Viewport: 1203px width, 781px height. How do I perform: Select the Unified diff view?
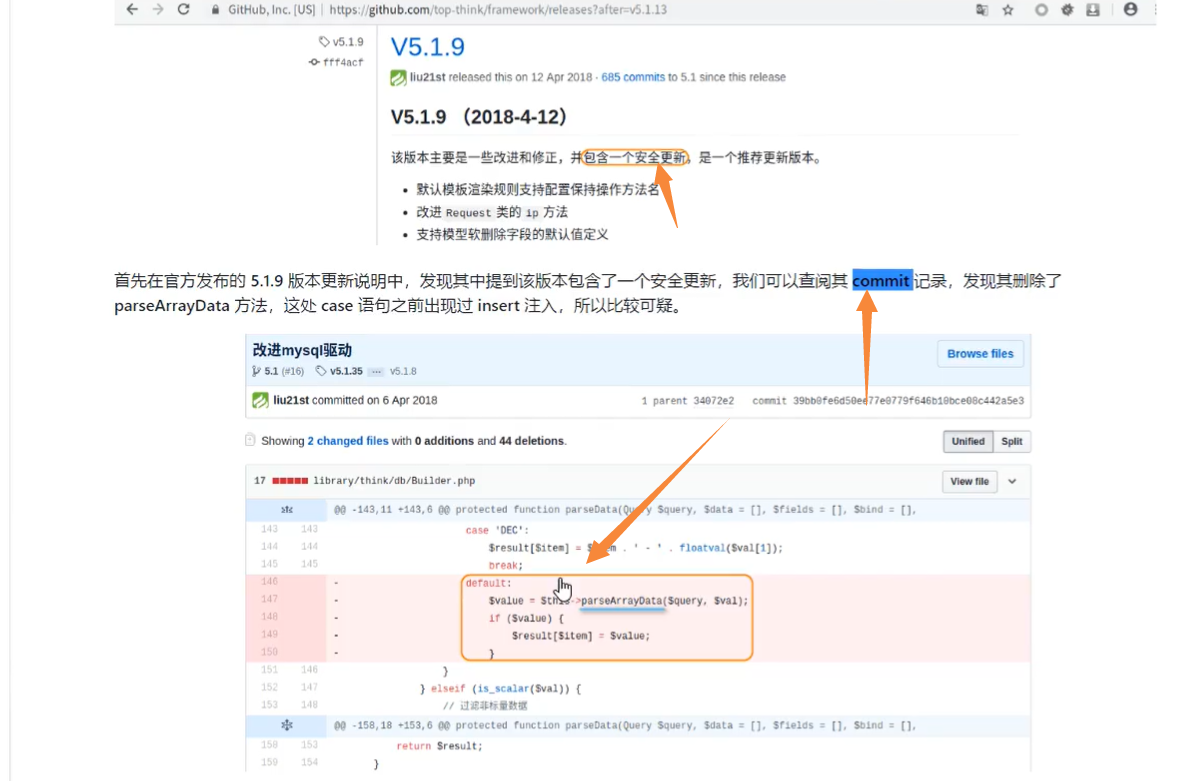(x=968, y=441)
